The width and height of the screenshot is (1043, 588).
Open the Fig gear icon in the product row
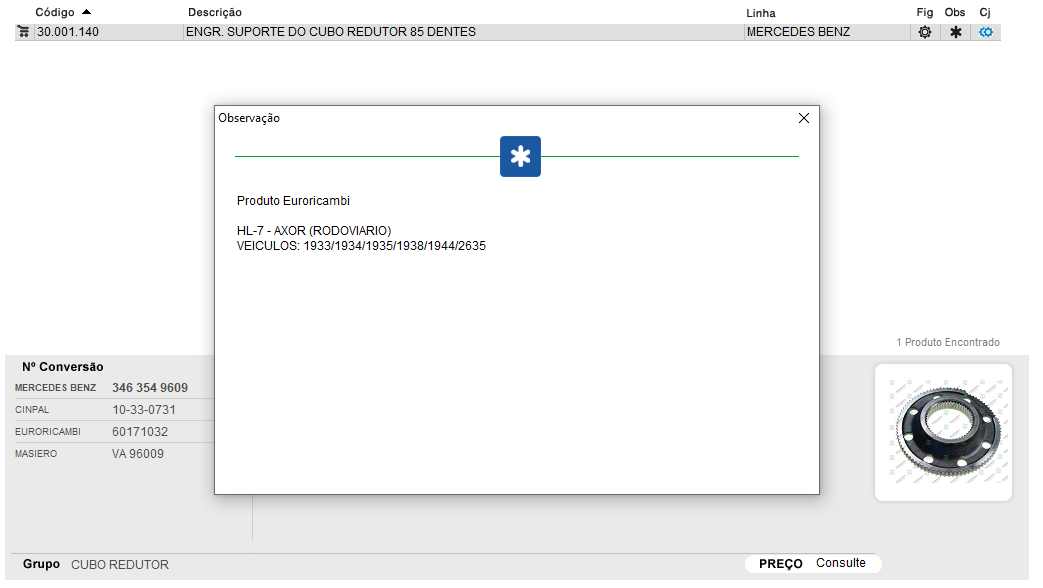click(x=925, y=32)
